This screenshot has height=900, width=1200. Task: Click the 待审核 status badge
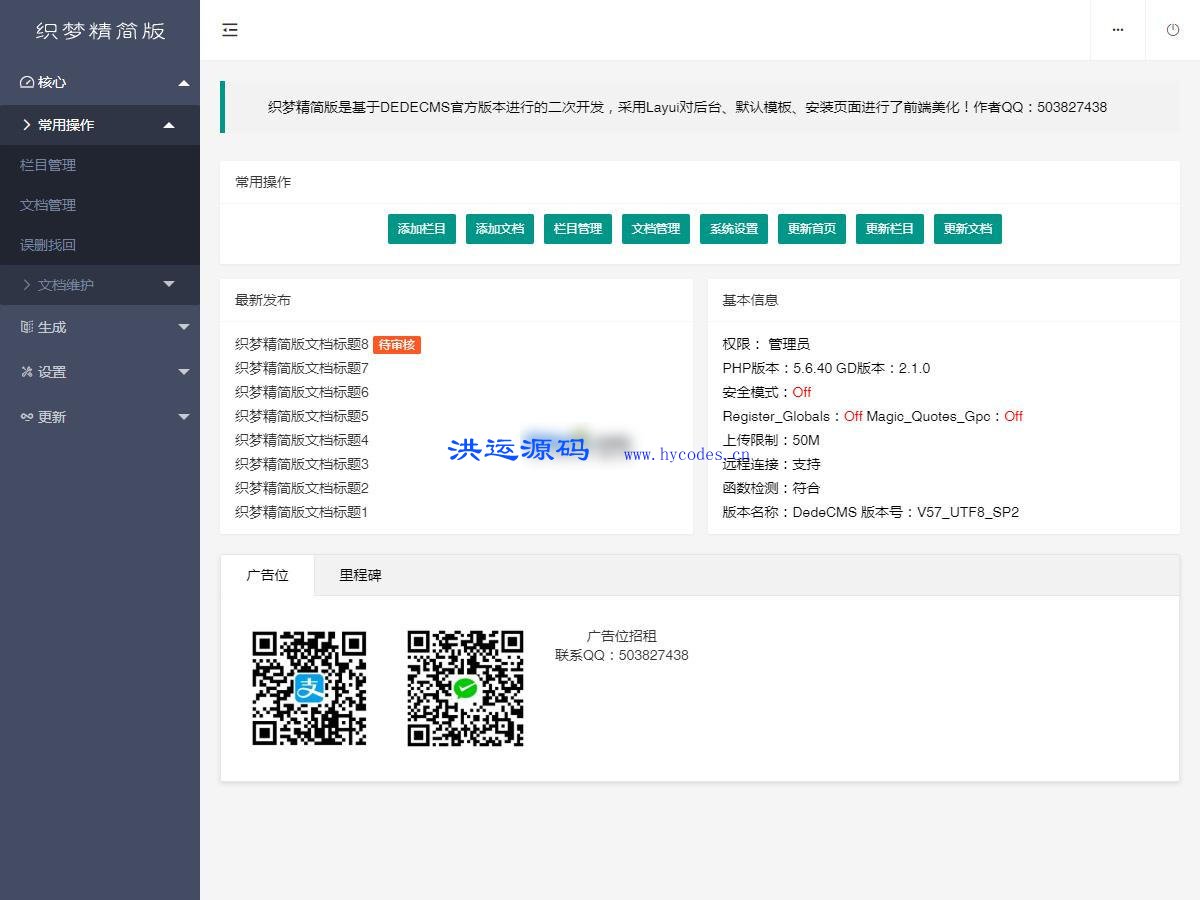point(397,345)
